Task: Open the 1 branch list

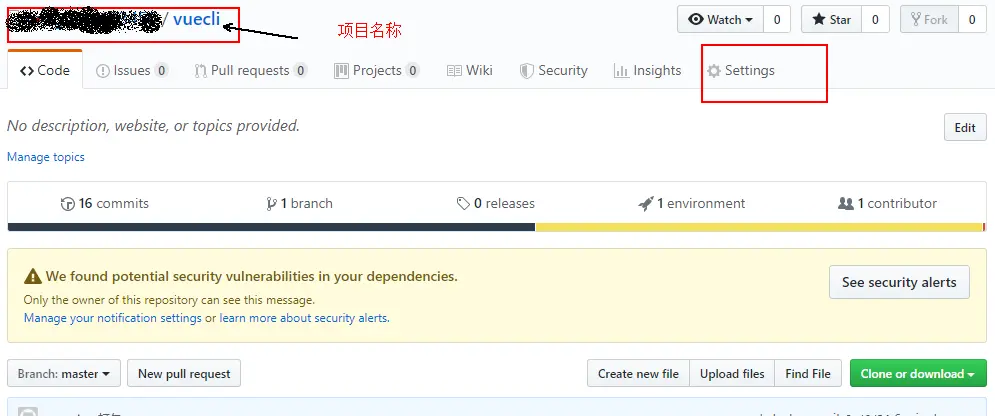Action: 300,204
